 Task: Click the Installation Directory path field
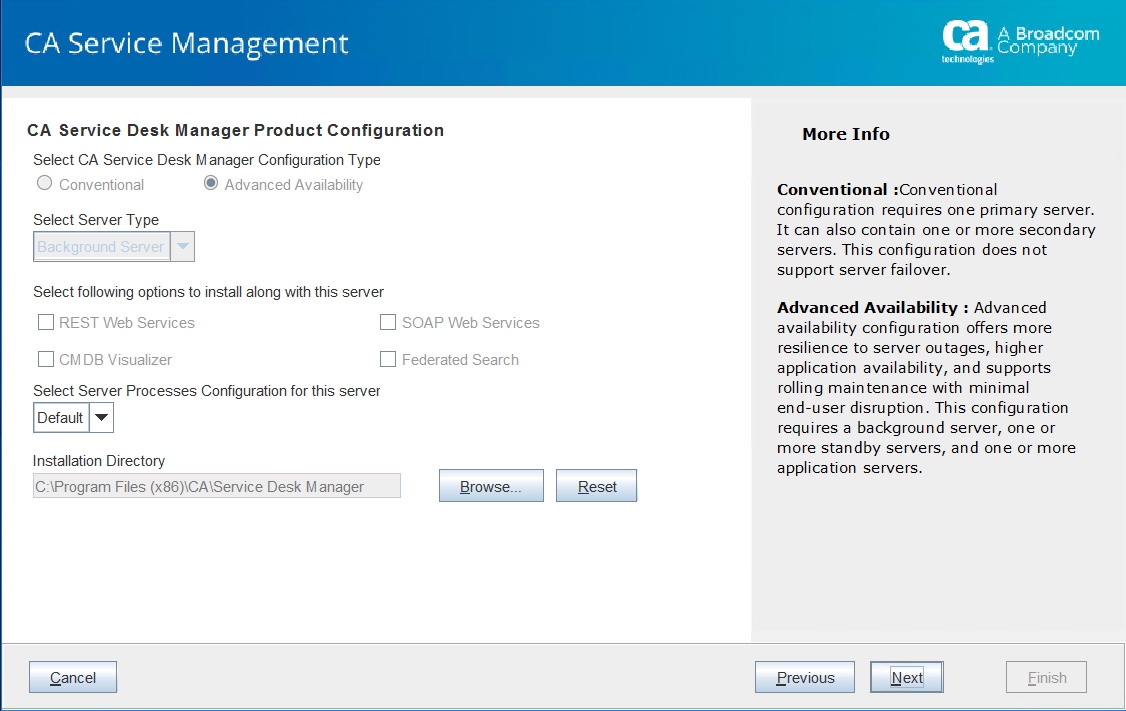(x=216, y=487)
